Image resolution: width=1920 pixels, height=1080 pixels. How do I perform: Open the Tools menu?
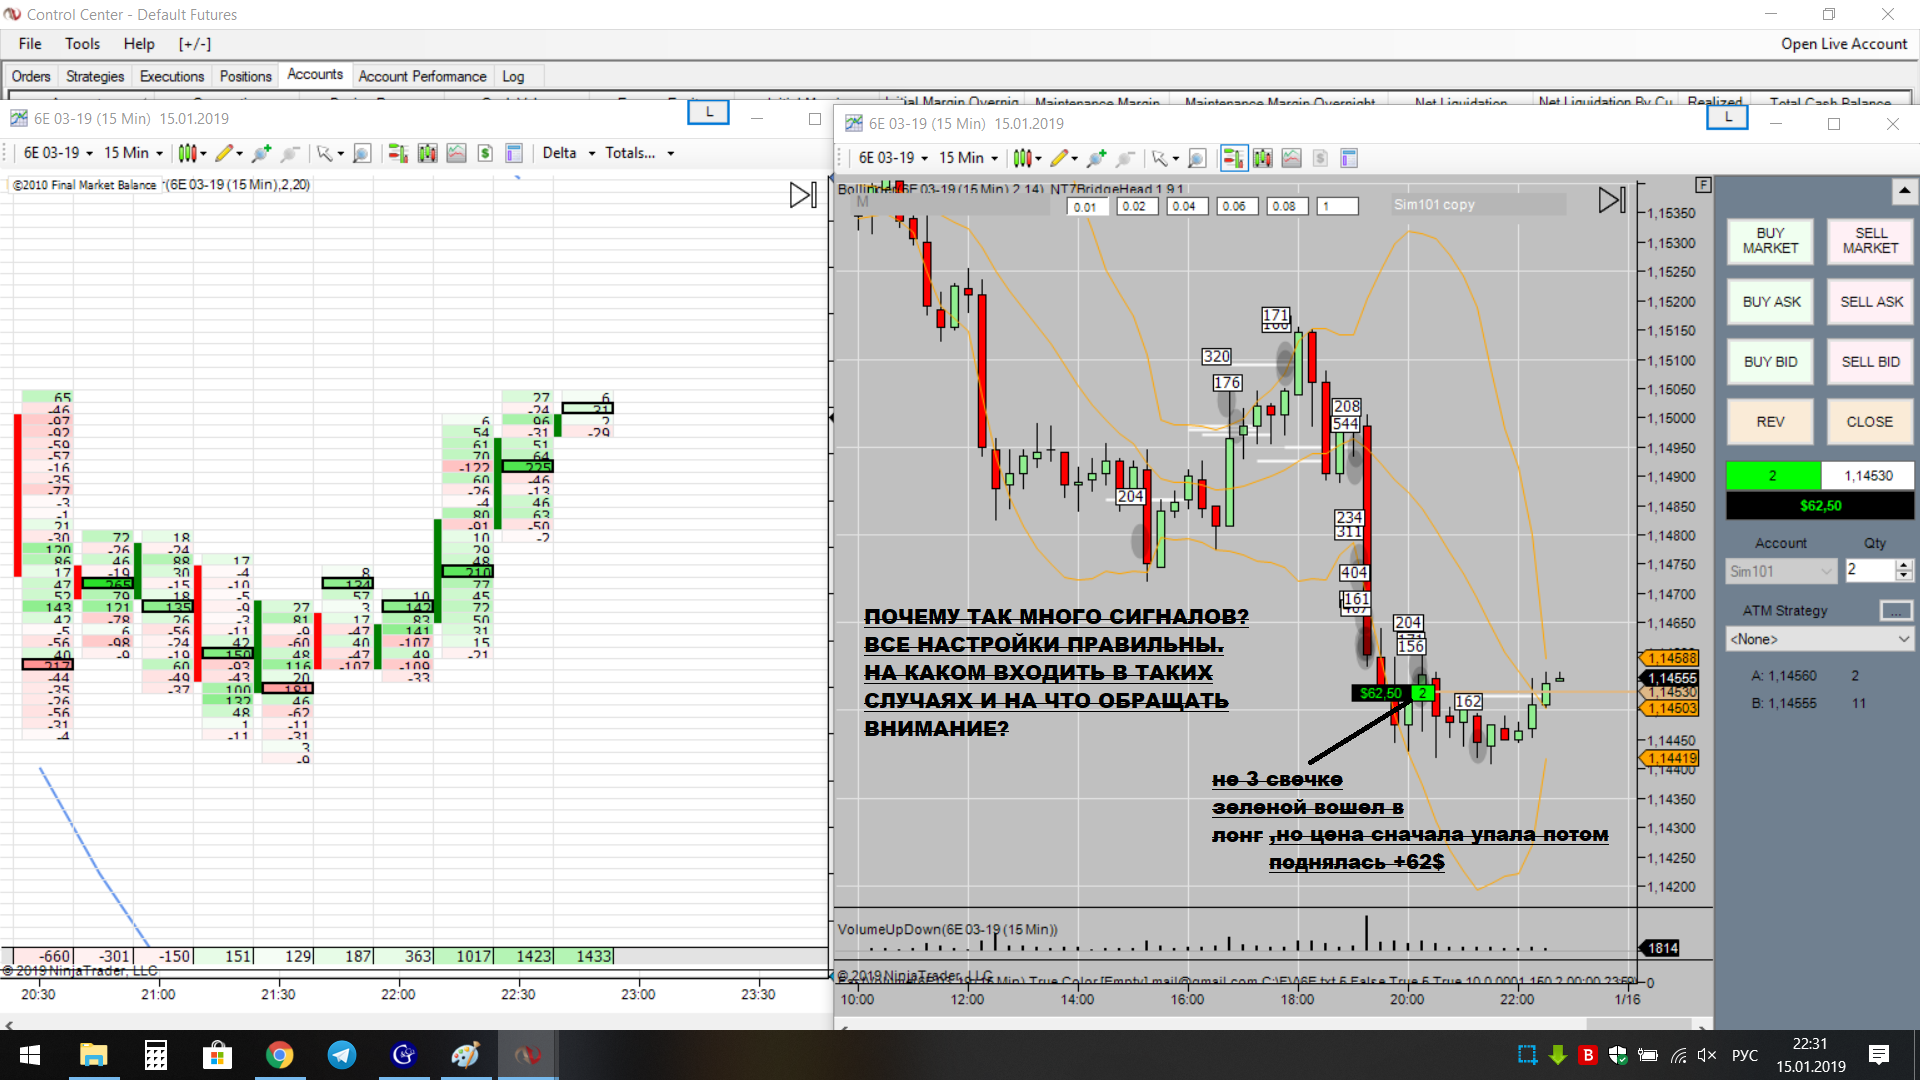[x=82, y=44]
